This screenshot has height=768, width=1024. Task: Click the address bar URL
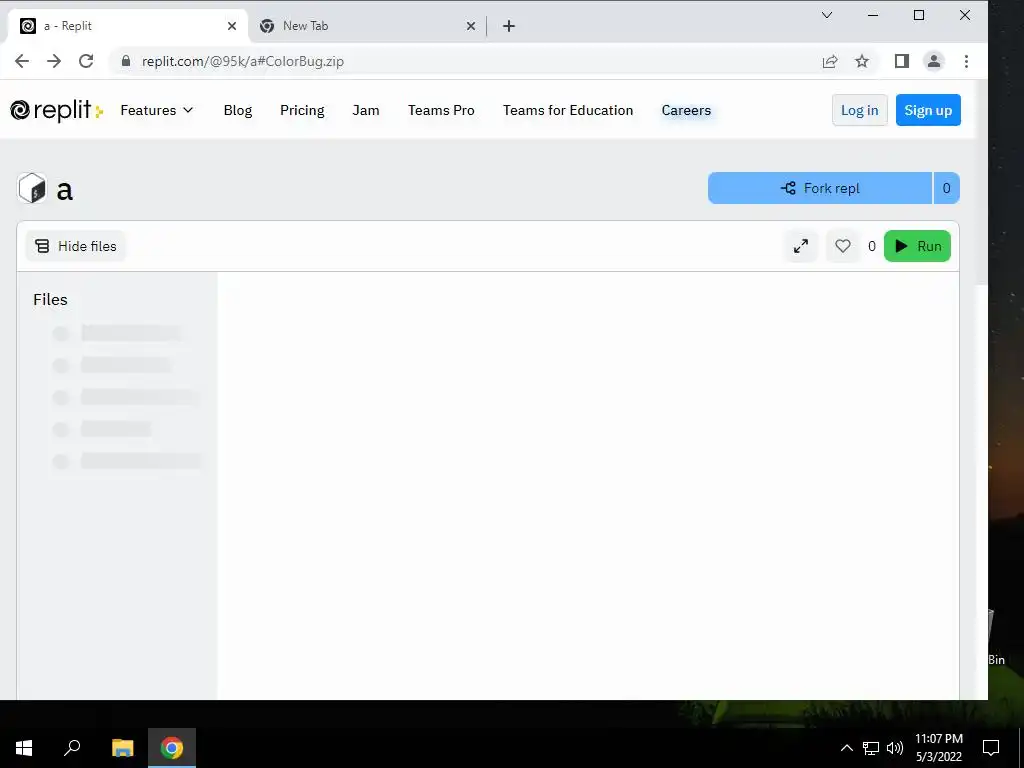[243, 61]
